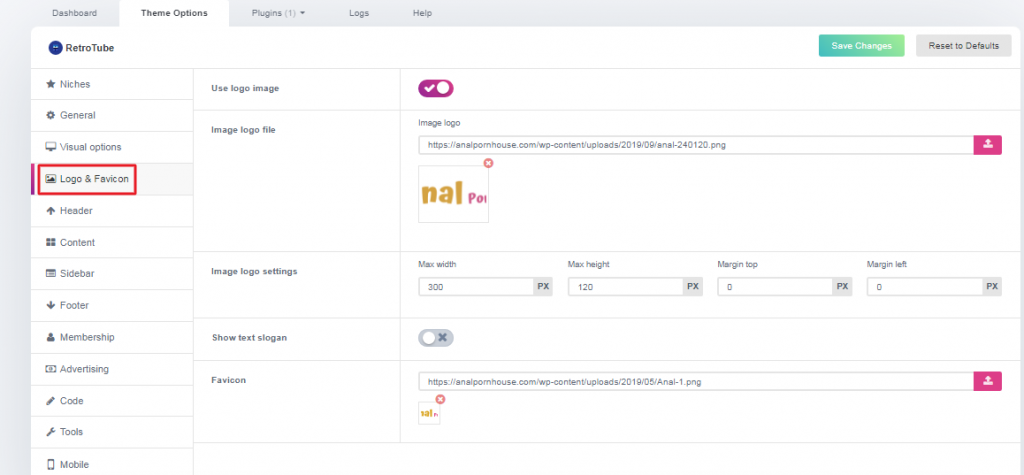Remove the favicon image with red X icon

coord(440,399)
